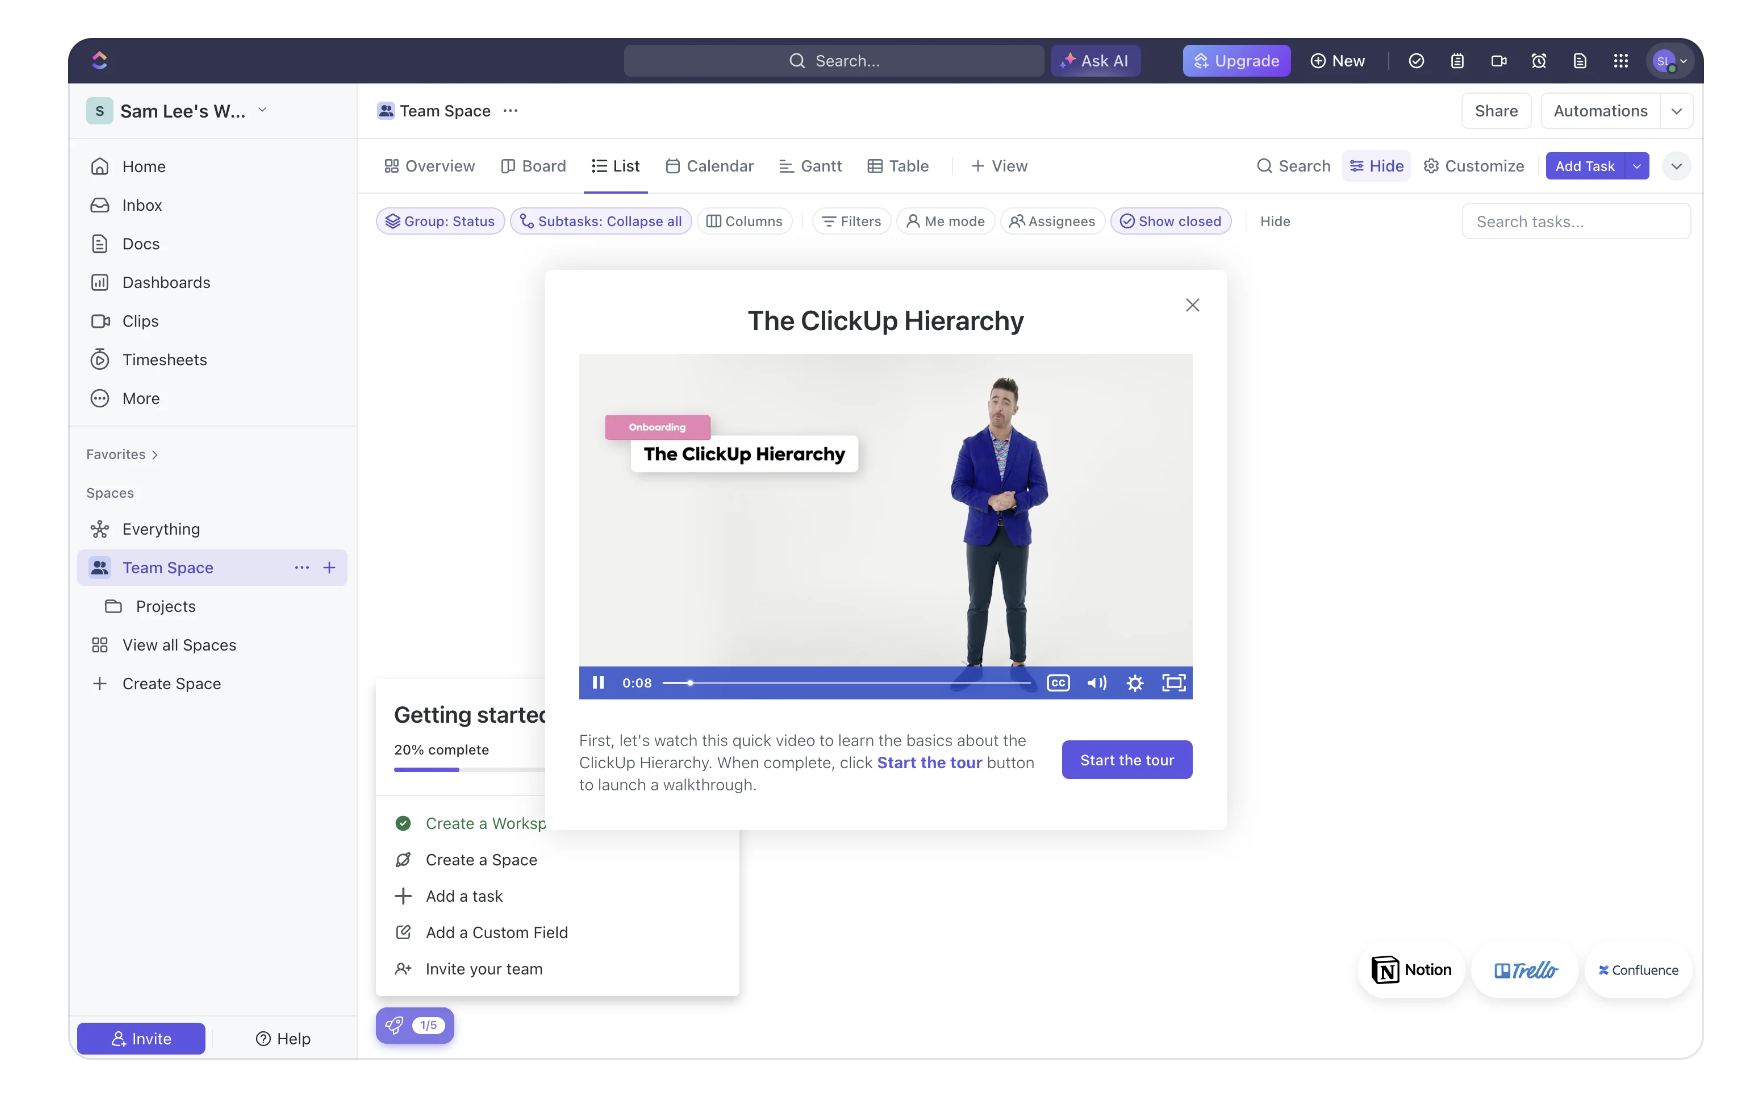Click the ClickUp logo in top bar
Viewport: 1764px width, 1098px height.
[99, 60]
